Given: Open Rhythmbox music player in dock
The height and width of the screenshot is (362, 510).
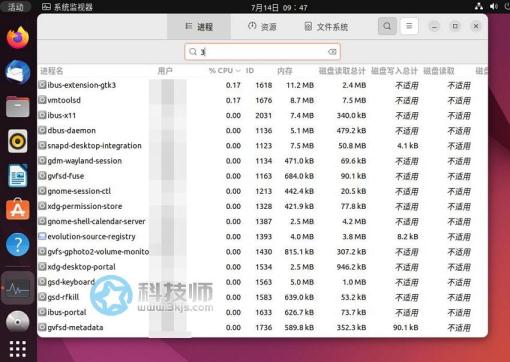Looking at the screenshot, I should coord(18,141).
